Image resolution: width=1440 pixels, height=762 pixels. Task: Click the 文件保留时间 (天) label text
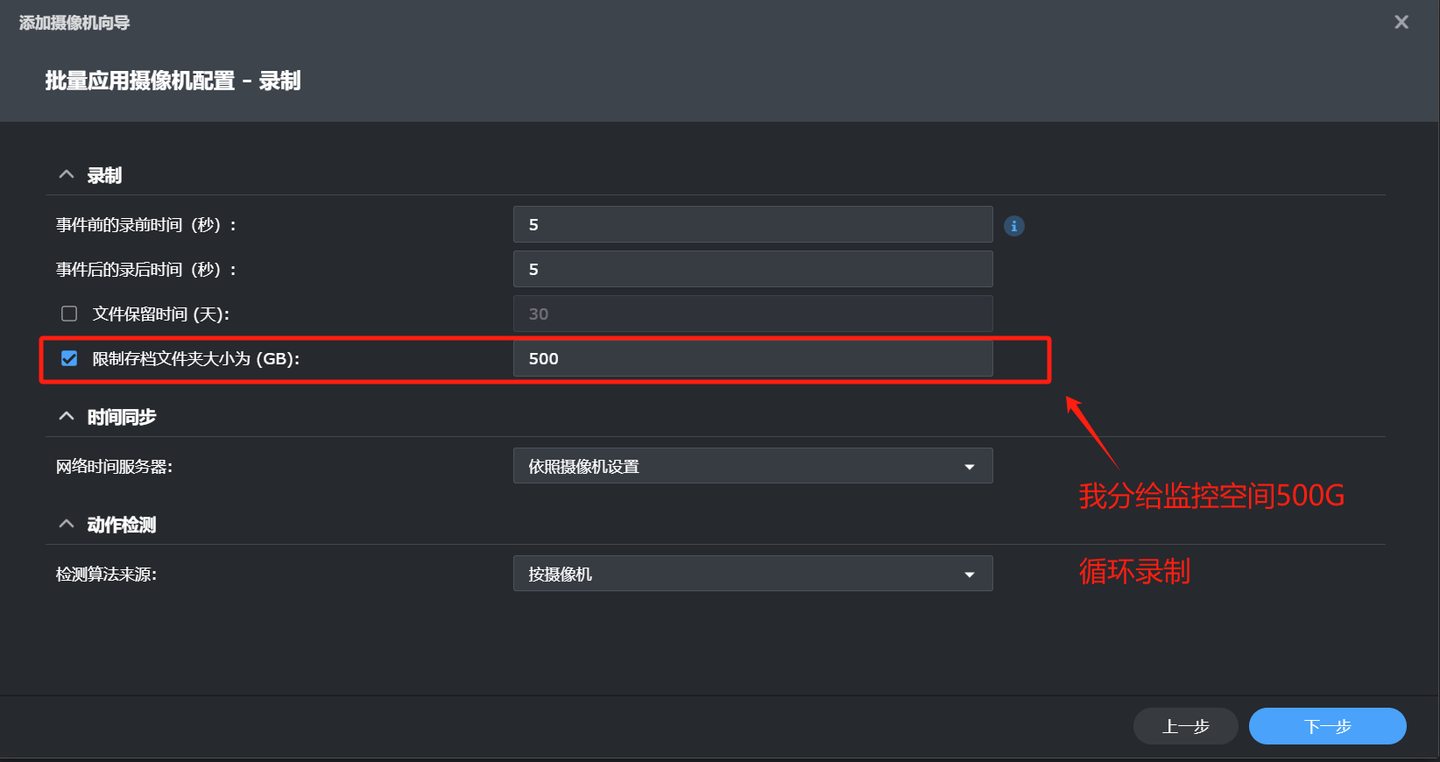click(x=161, y=314)
